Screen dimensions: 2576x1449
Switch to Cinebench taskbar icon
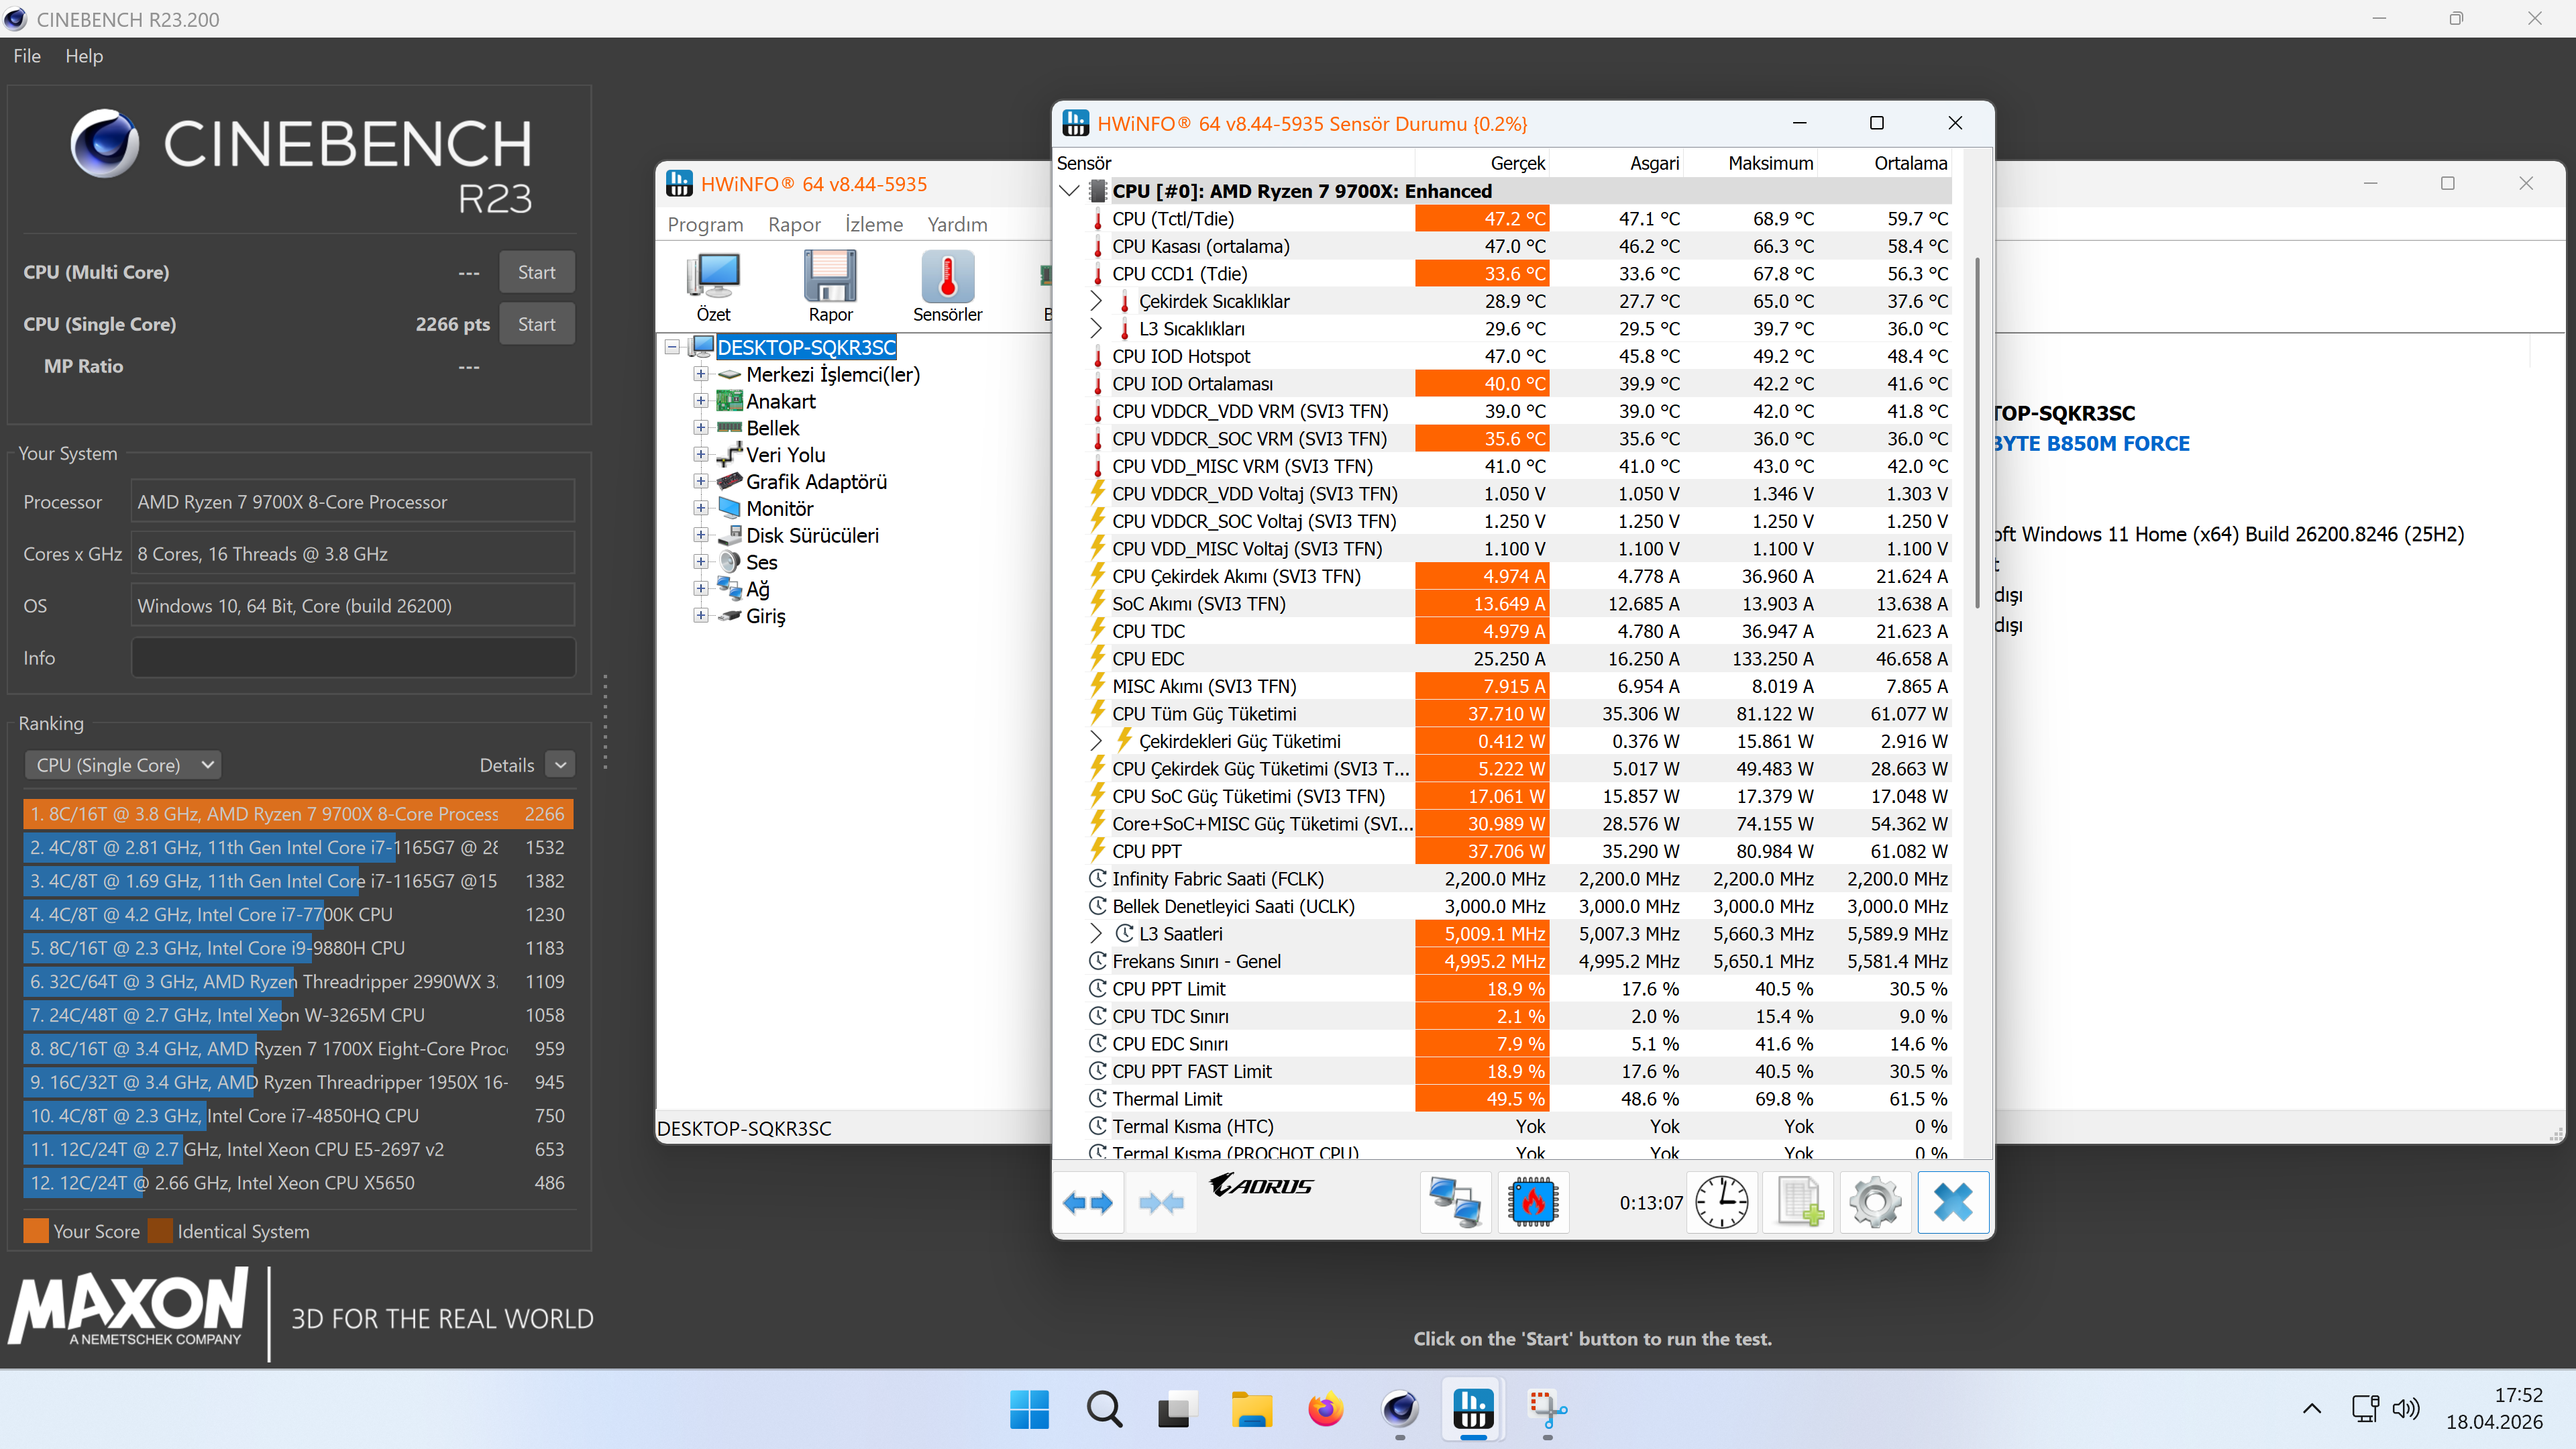1399,1410
